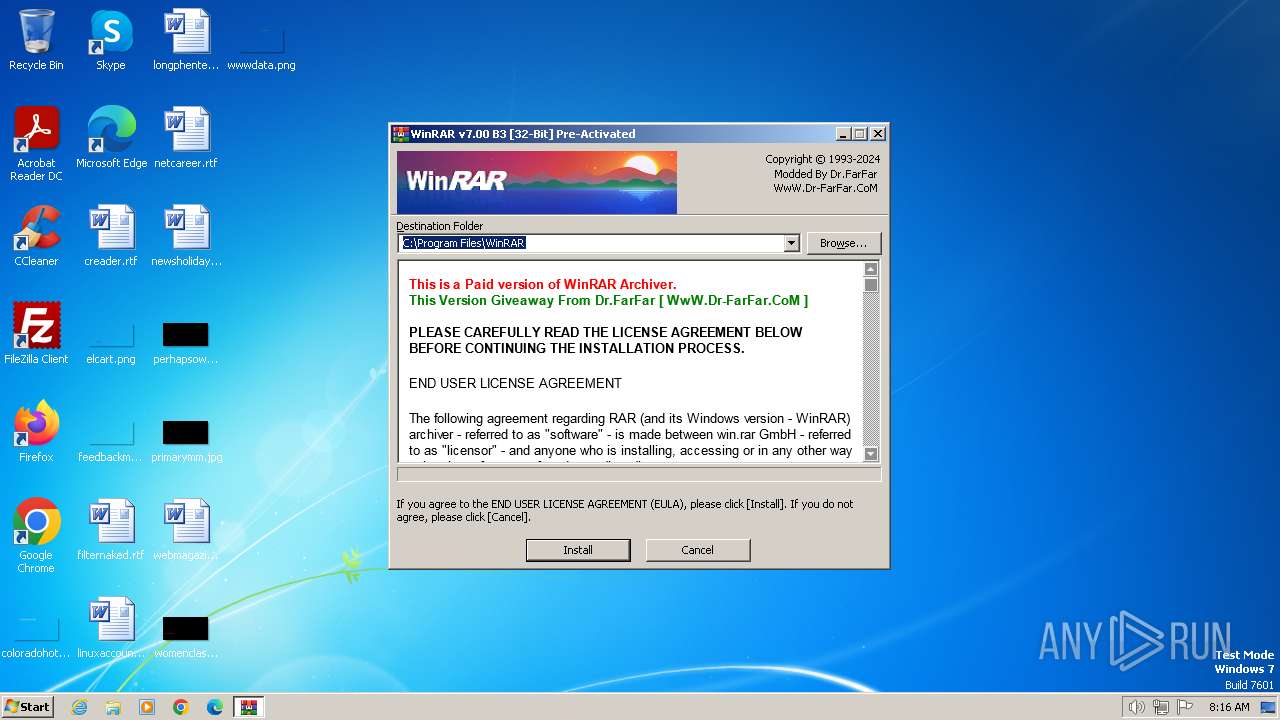
Task: Select the wwwdata.png file icon
Action: tap(261, 48)
